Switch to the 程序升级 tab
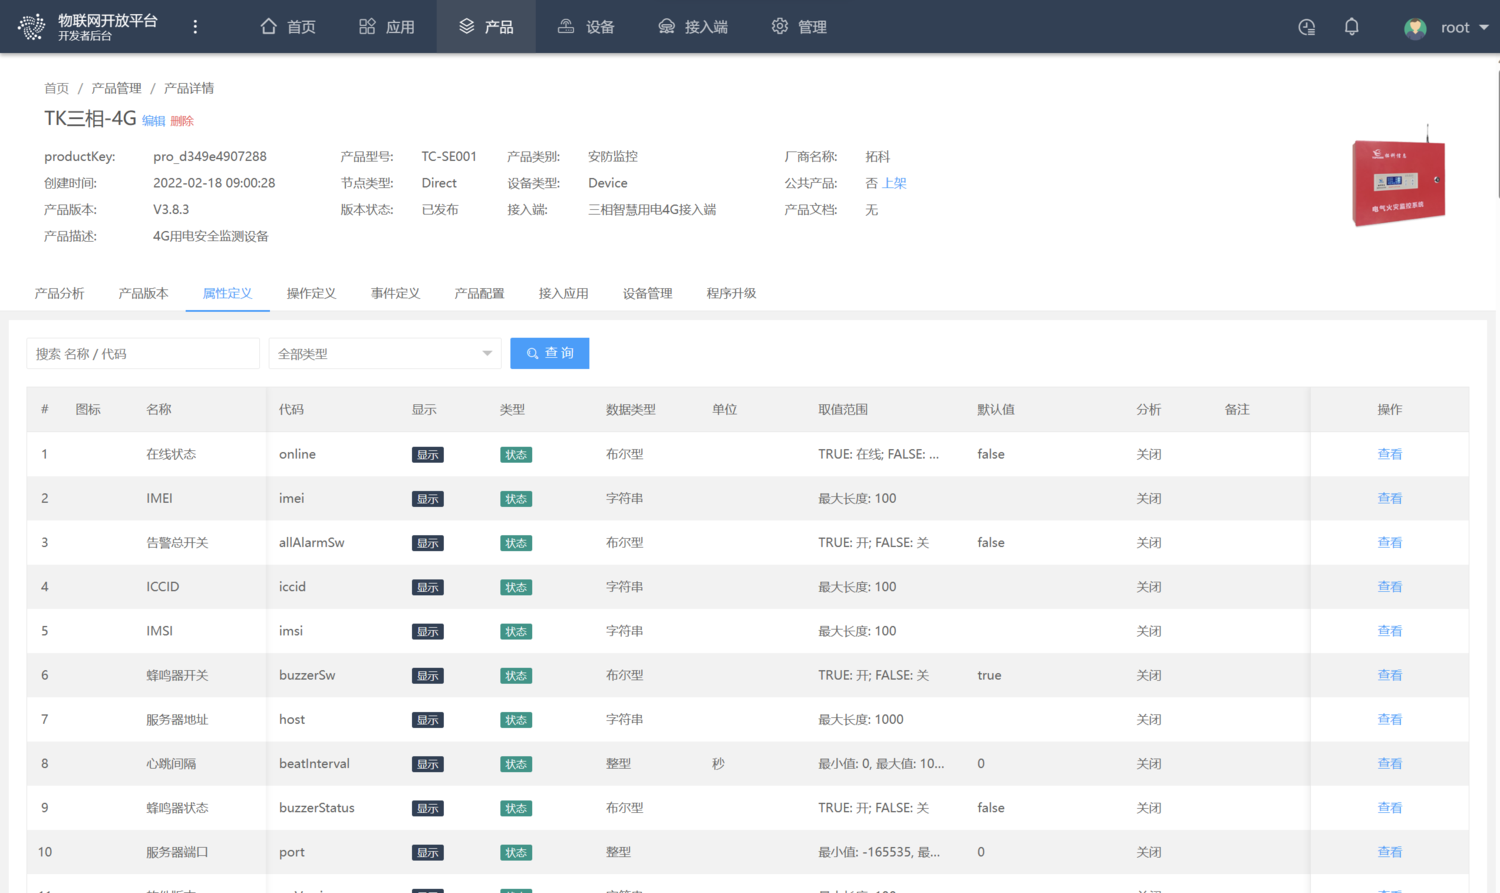This screenshot has height=893, width=1500. pos(731,293)
